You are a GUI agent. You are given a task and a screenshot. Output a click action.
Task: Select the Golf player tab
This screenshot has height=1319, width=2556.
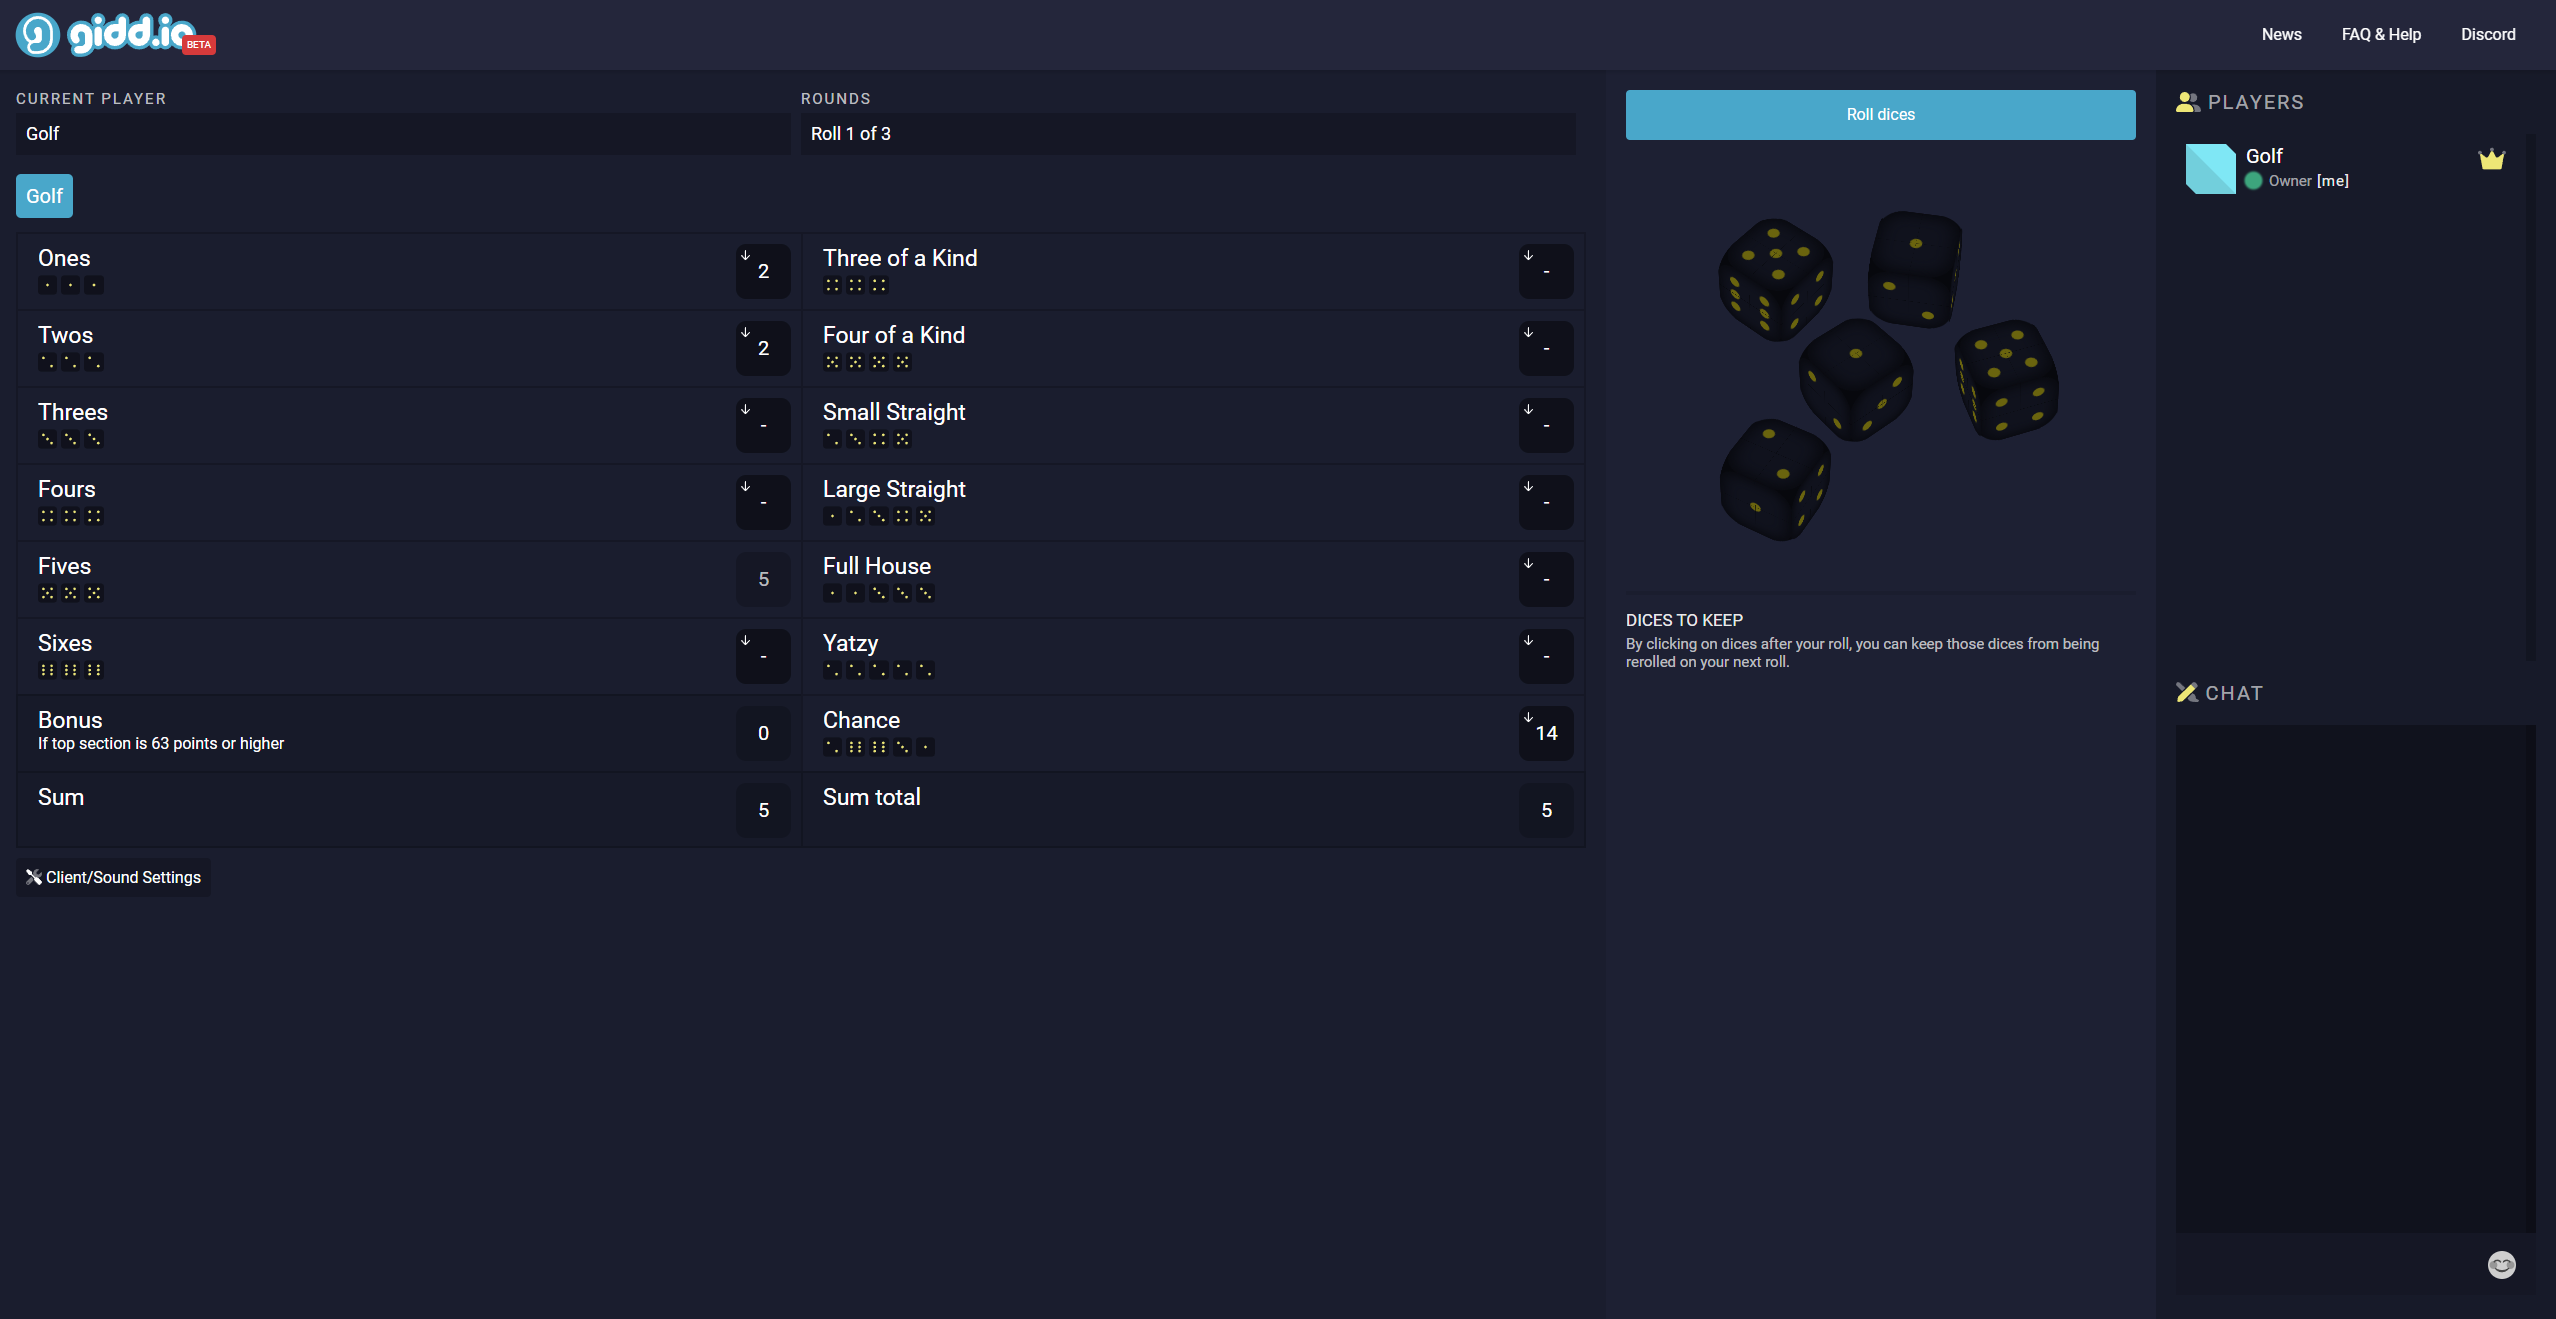[x=44, y=196]
